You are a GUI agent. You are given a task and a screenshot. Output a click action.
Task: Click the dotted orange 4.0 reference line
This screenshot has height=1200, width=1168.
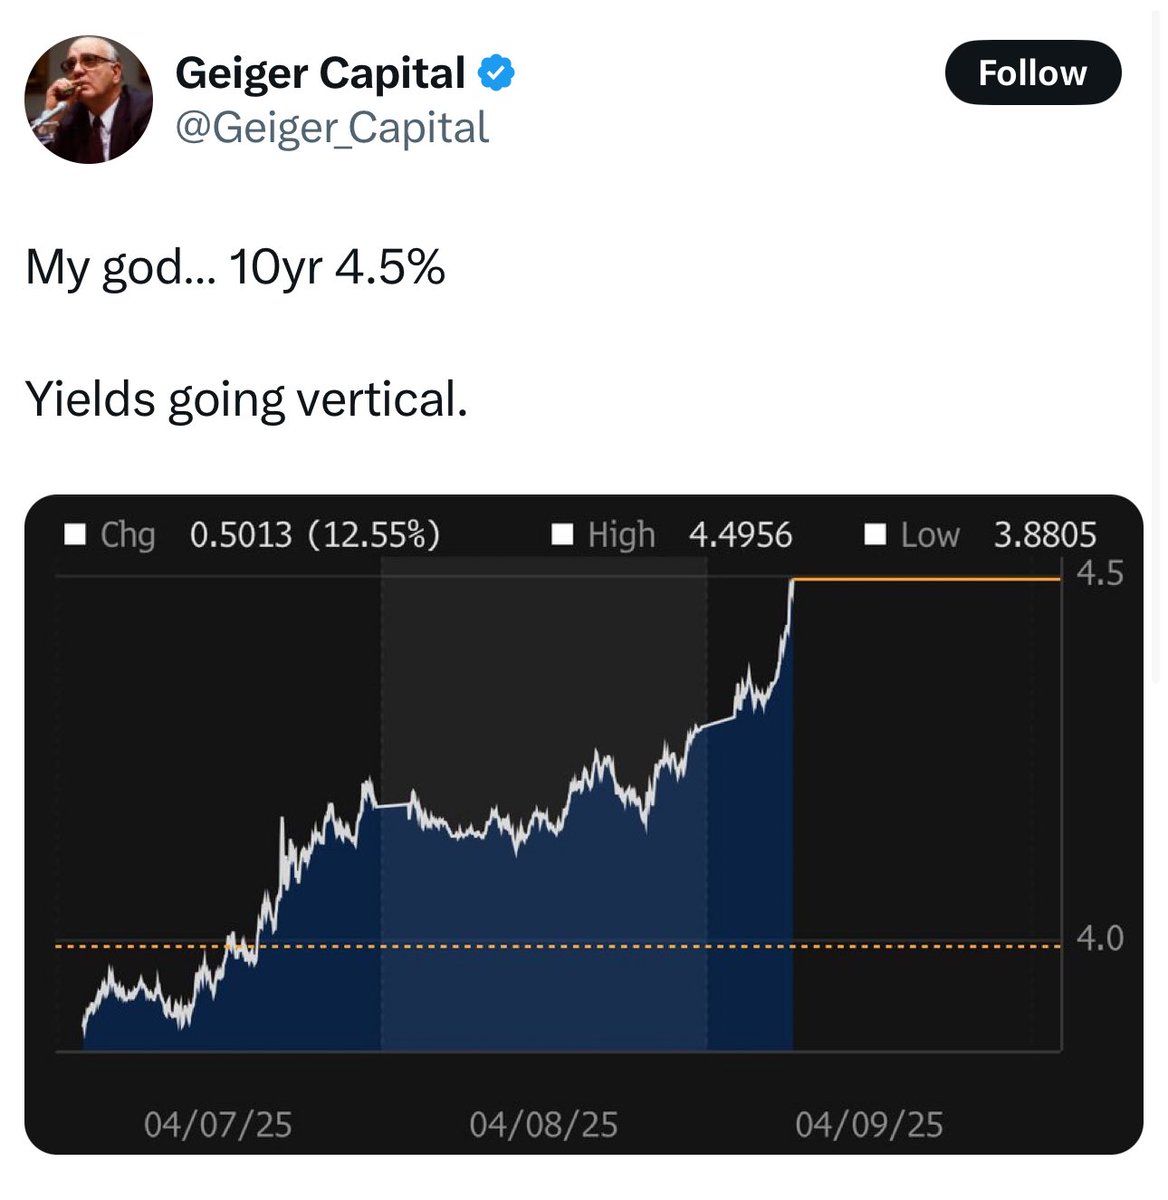click(x=558, y=945)
